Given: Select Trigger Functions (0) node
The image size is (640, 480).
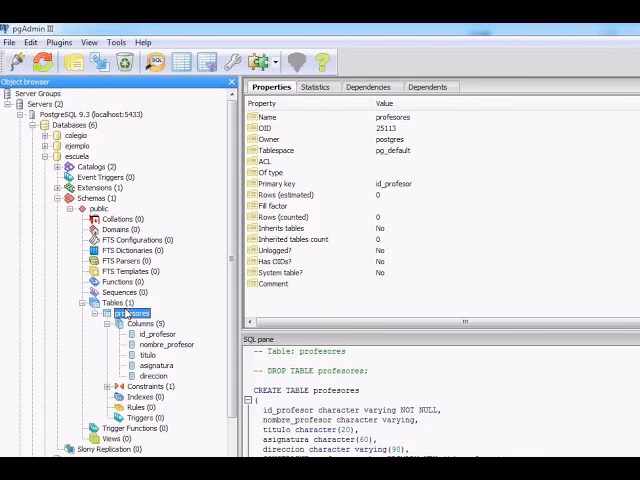Looking at the screenshot, I should point(135,428).
